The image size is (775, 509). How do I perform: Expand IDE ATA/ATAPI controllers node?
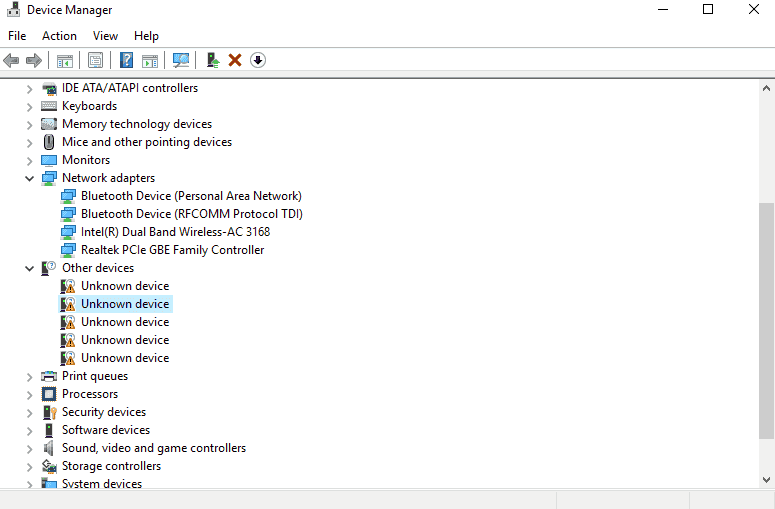click(x=29, y=89)
